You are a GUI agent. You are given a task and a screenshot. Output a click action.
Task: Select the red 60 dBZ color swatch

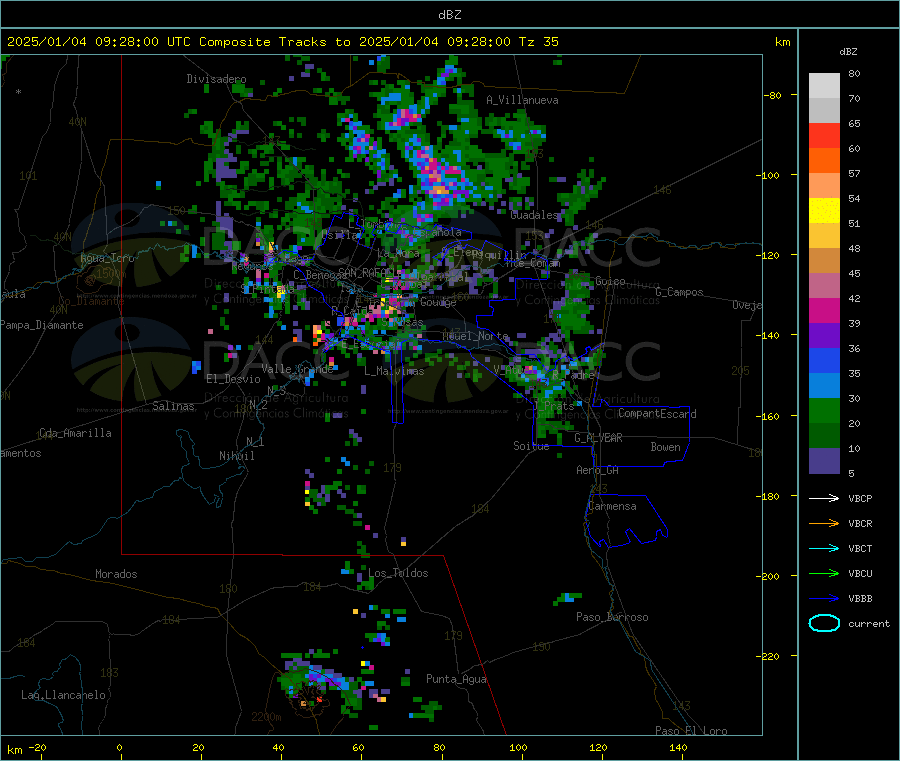coord(824,135)
